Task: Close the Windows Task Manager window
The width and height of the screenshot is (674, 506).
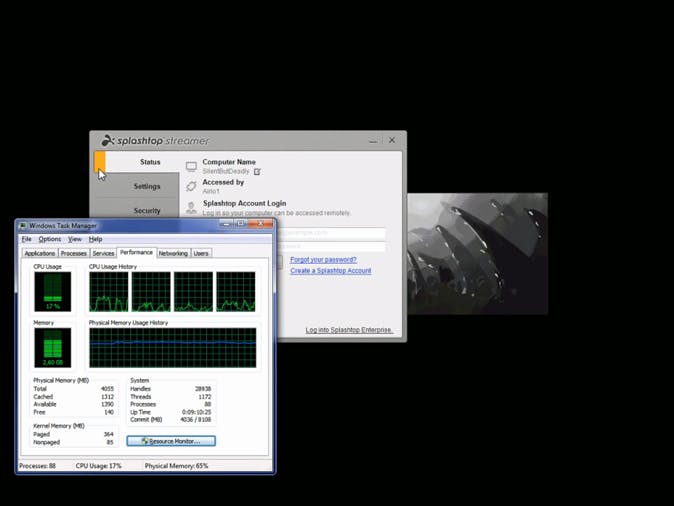Action: [x=260, y=224]
